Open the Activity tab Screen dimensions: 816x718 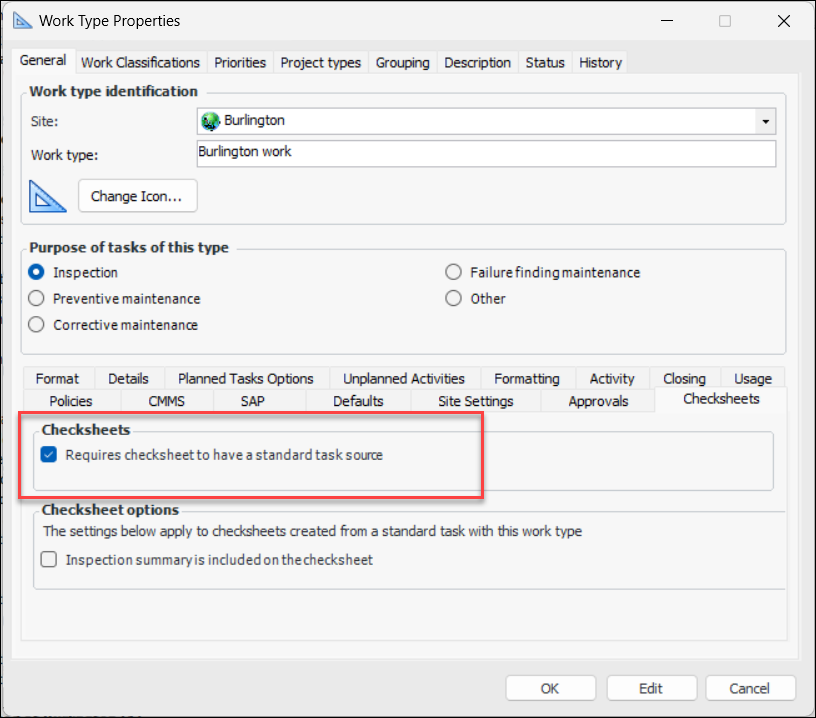612,378
